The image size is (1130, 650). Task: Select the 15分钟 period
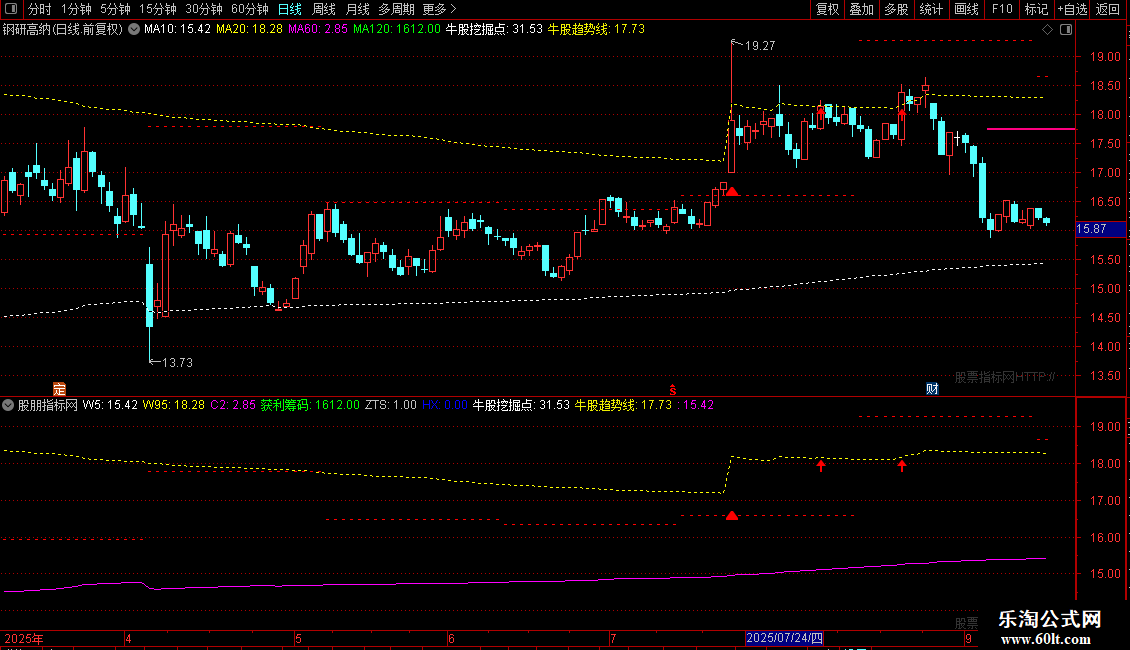[158, 9]
